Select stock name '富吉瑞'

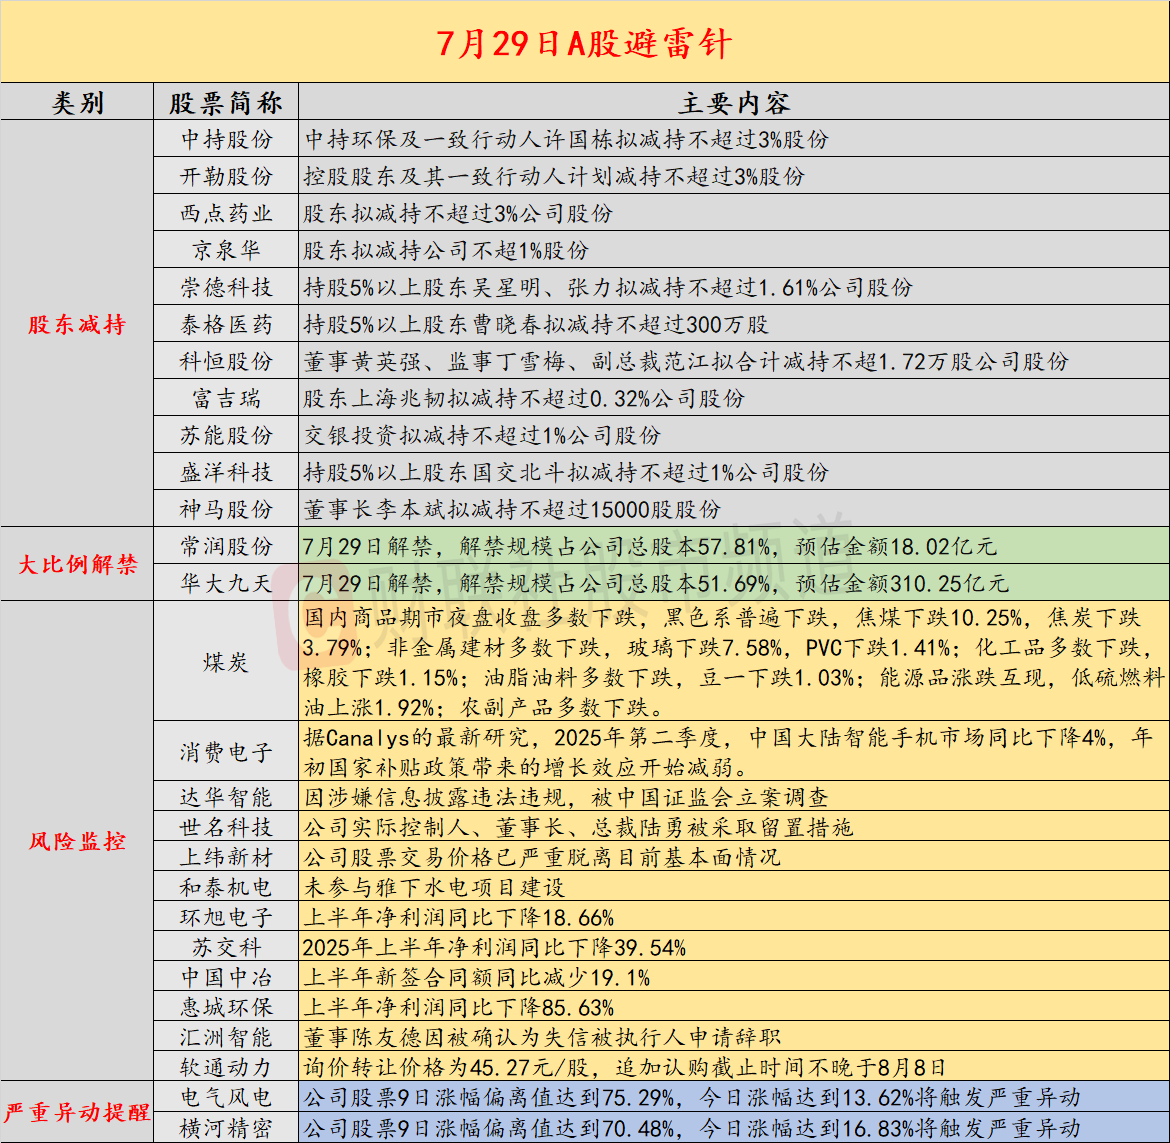[226, 398]
